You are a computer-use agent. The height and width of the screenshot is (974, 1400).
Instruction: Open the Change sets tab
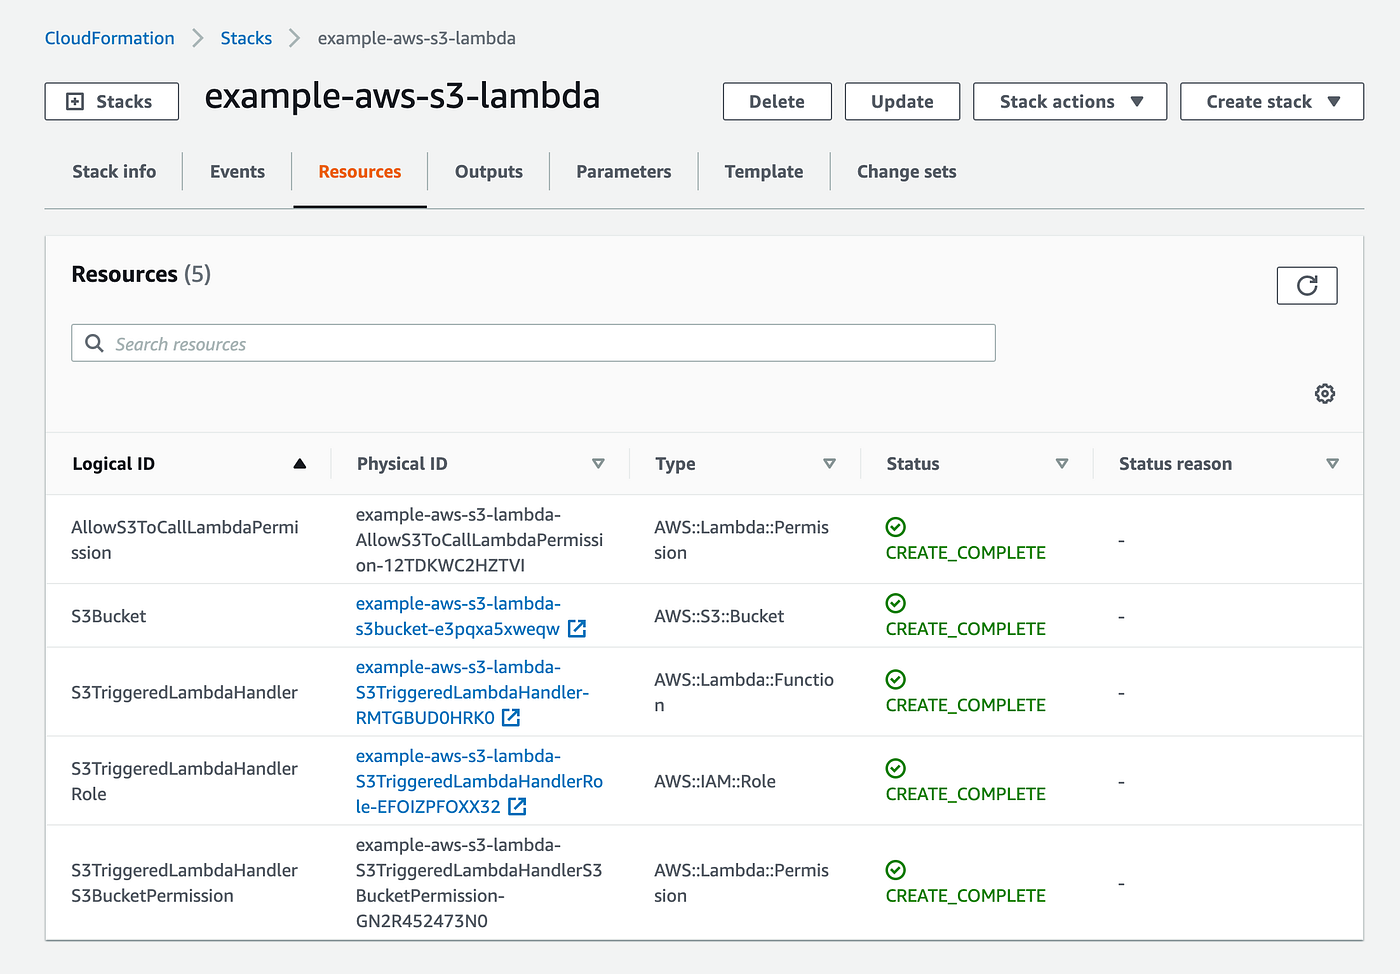(907, 171)
